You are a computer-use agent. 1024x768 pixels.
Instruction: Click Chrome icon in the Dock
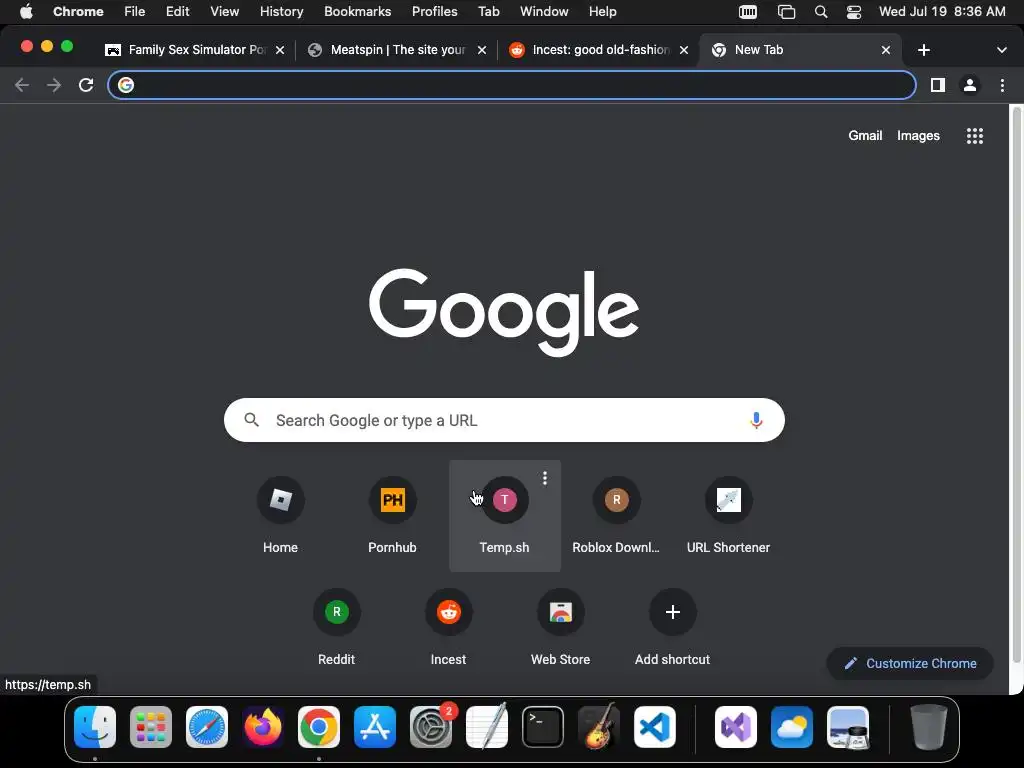(x=319, y=727)
